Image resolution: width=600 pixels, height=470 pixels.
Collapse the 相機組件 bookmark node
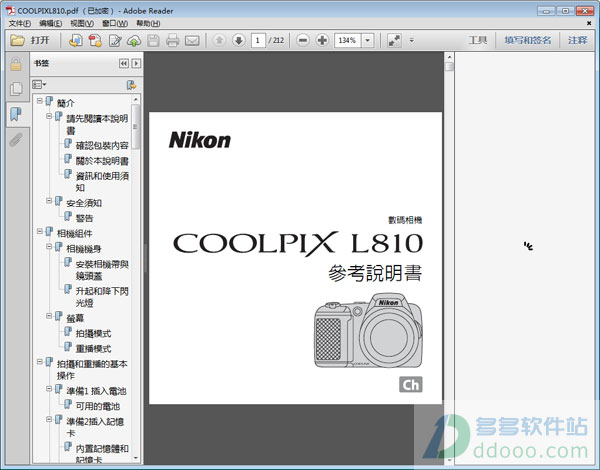pyautogui.click(x=39, y=231)
